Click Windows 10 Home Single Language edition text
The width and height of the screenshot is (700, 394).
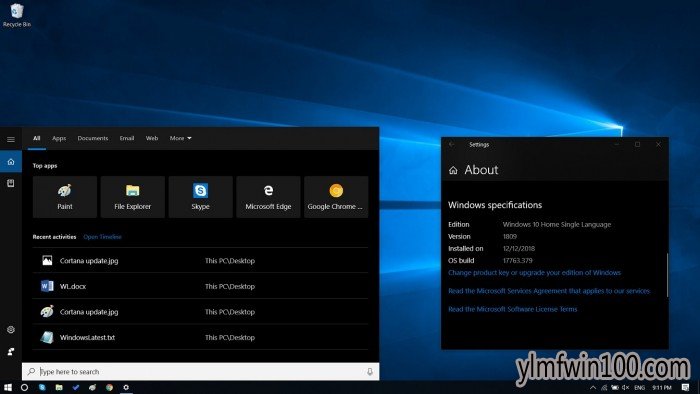click(557, 224)
